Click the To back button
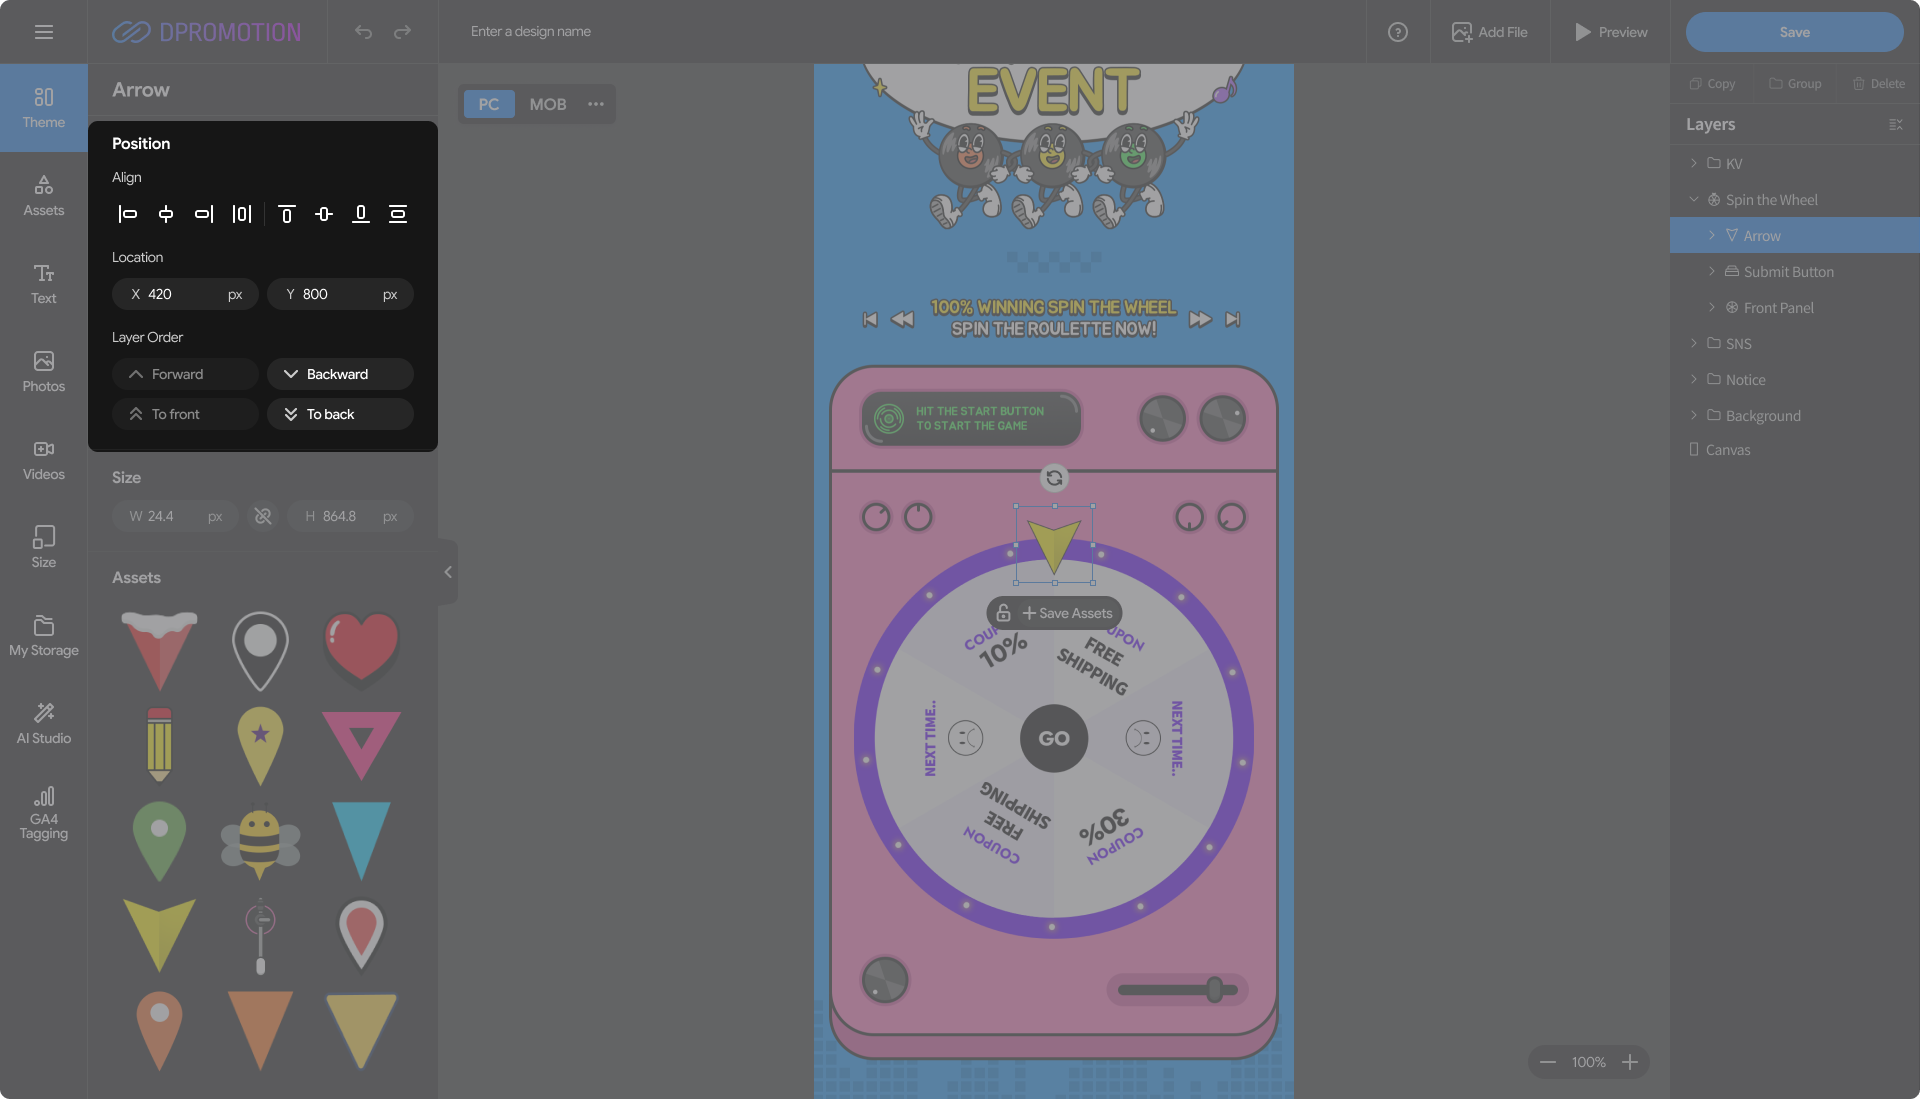1920x1099 pixels. click(x=340, y=414)
